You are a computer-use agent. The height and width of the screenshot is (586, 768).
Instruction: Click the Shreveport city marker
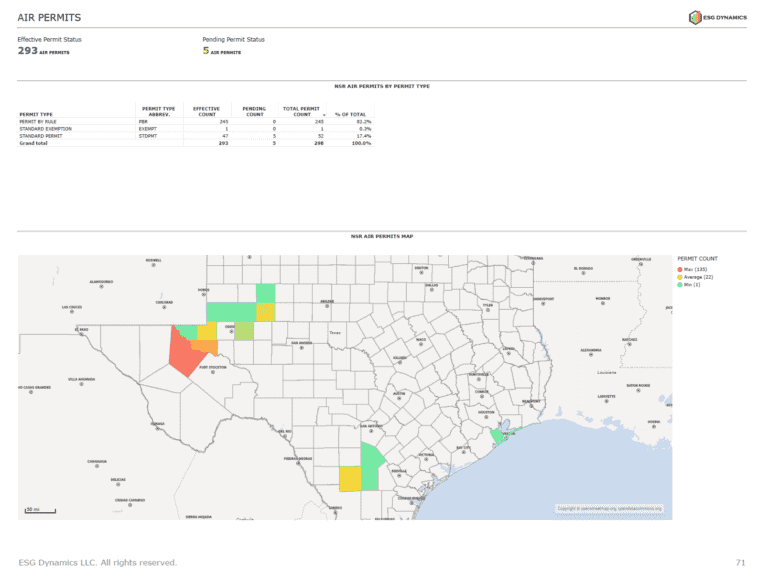543,304
